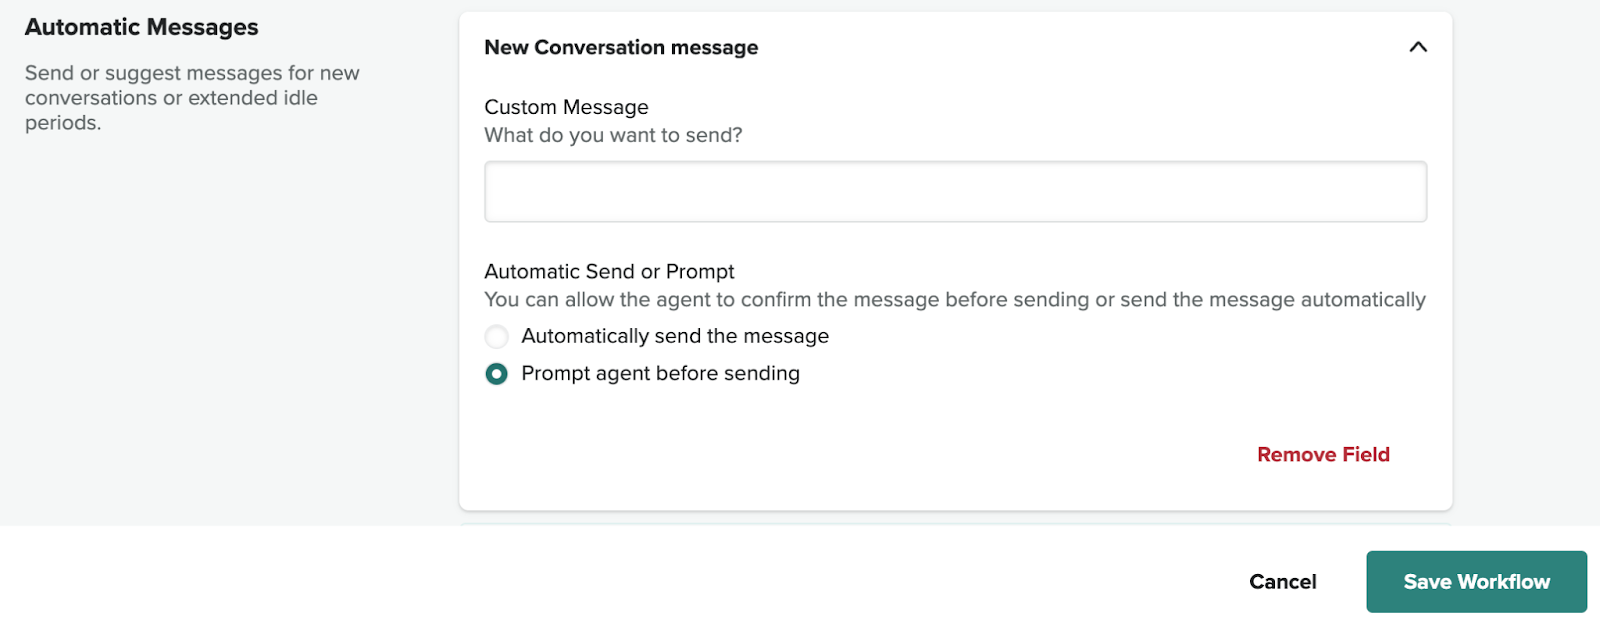Click the Automatically send the message label text
Viewport: 1600px width, 624px height.
pos(675,337)
